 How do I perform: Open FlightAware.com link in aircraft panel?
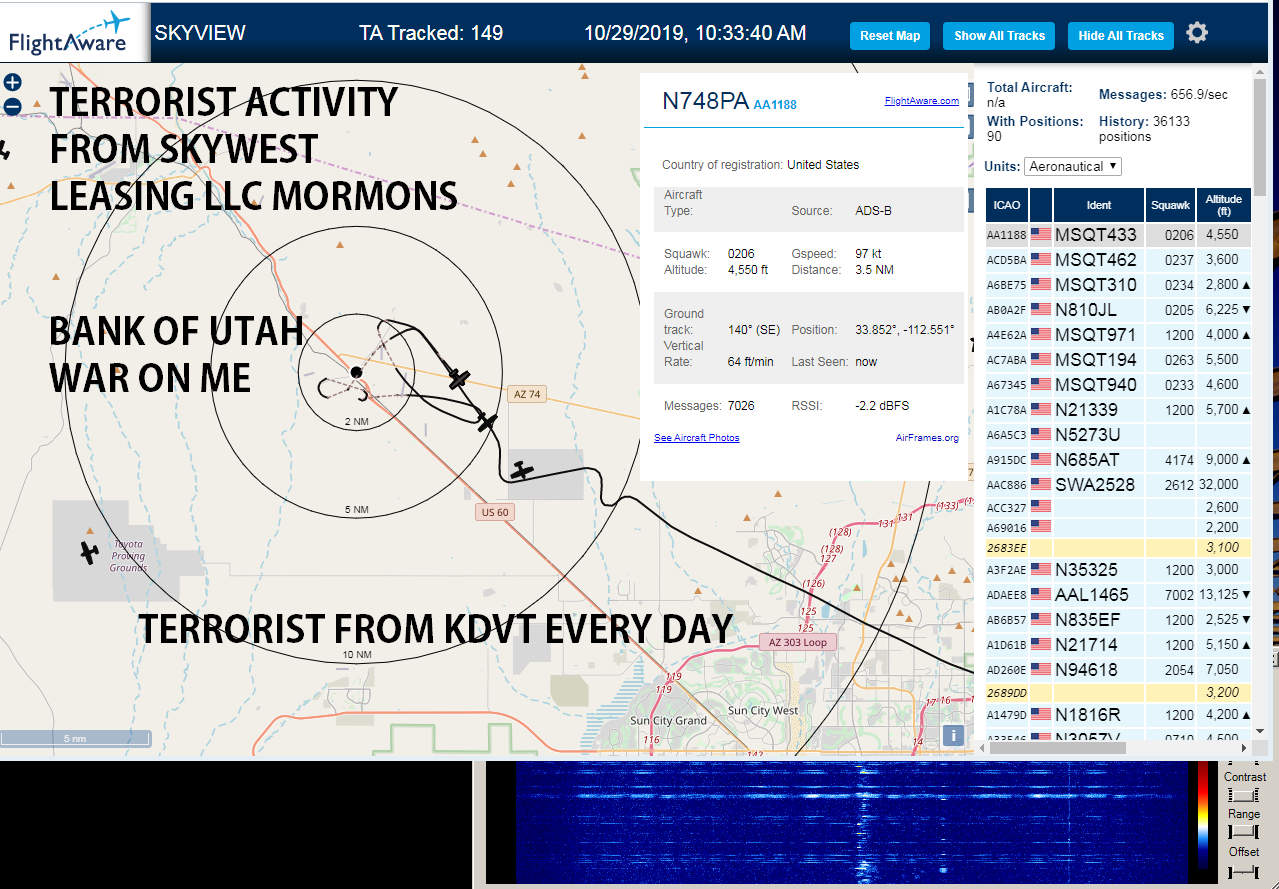pyautogui.click(x=922, y=101)
